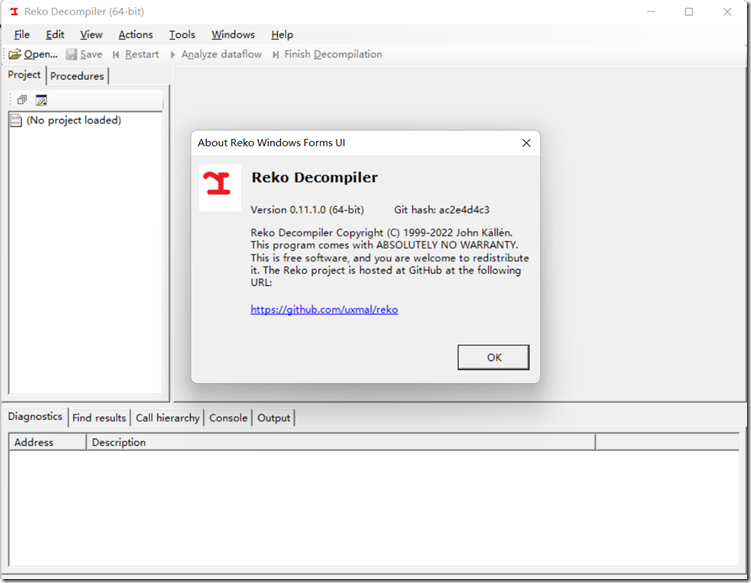The width and height of the screenshot is (751, 583).
Task: Select the (No project loaded) tree item
Action: (73, 120)
